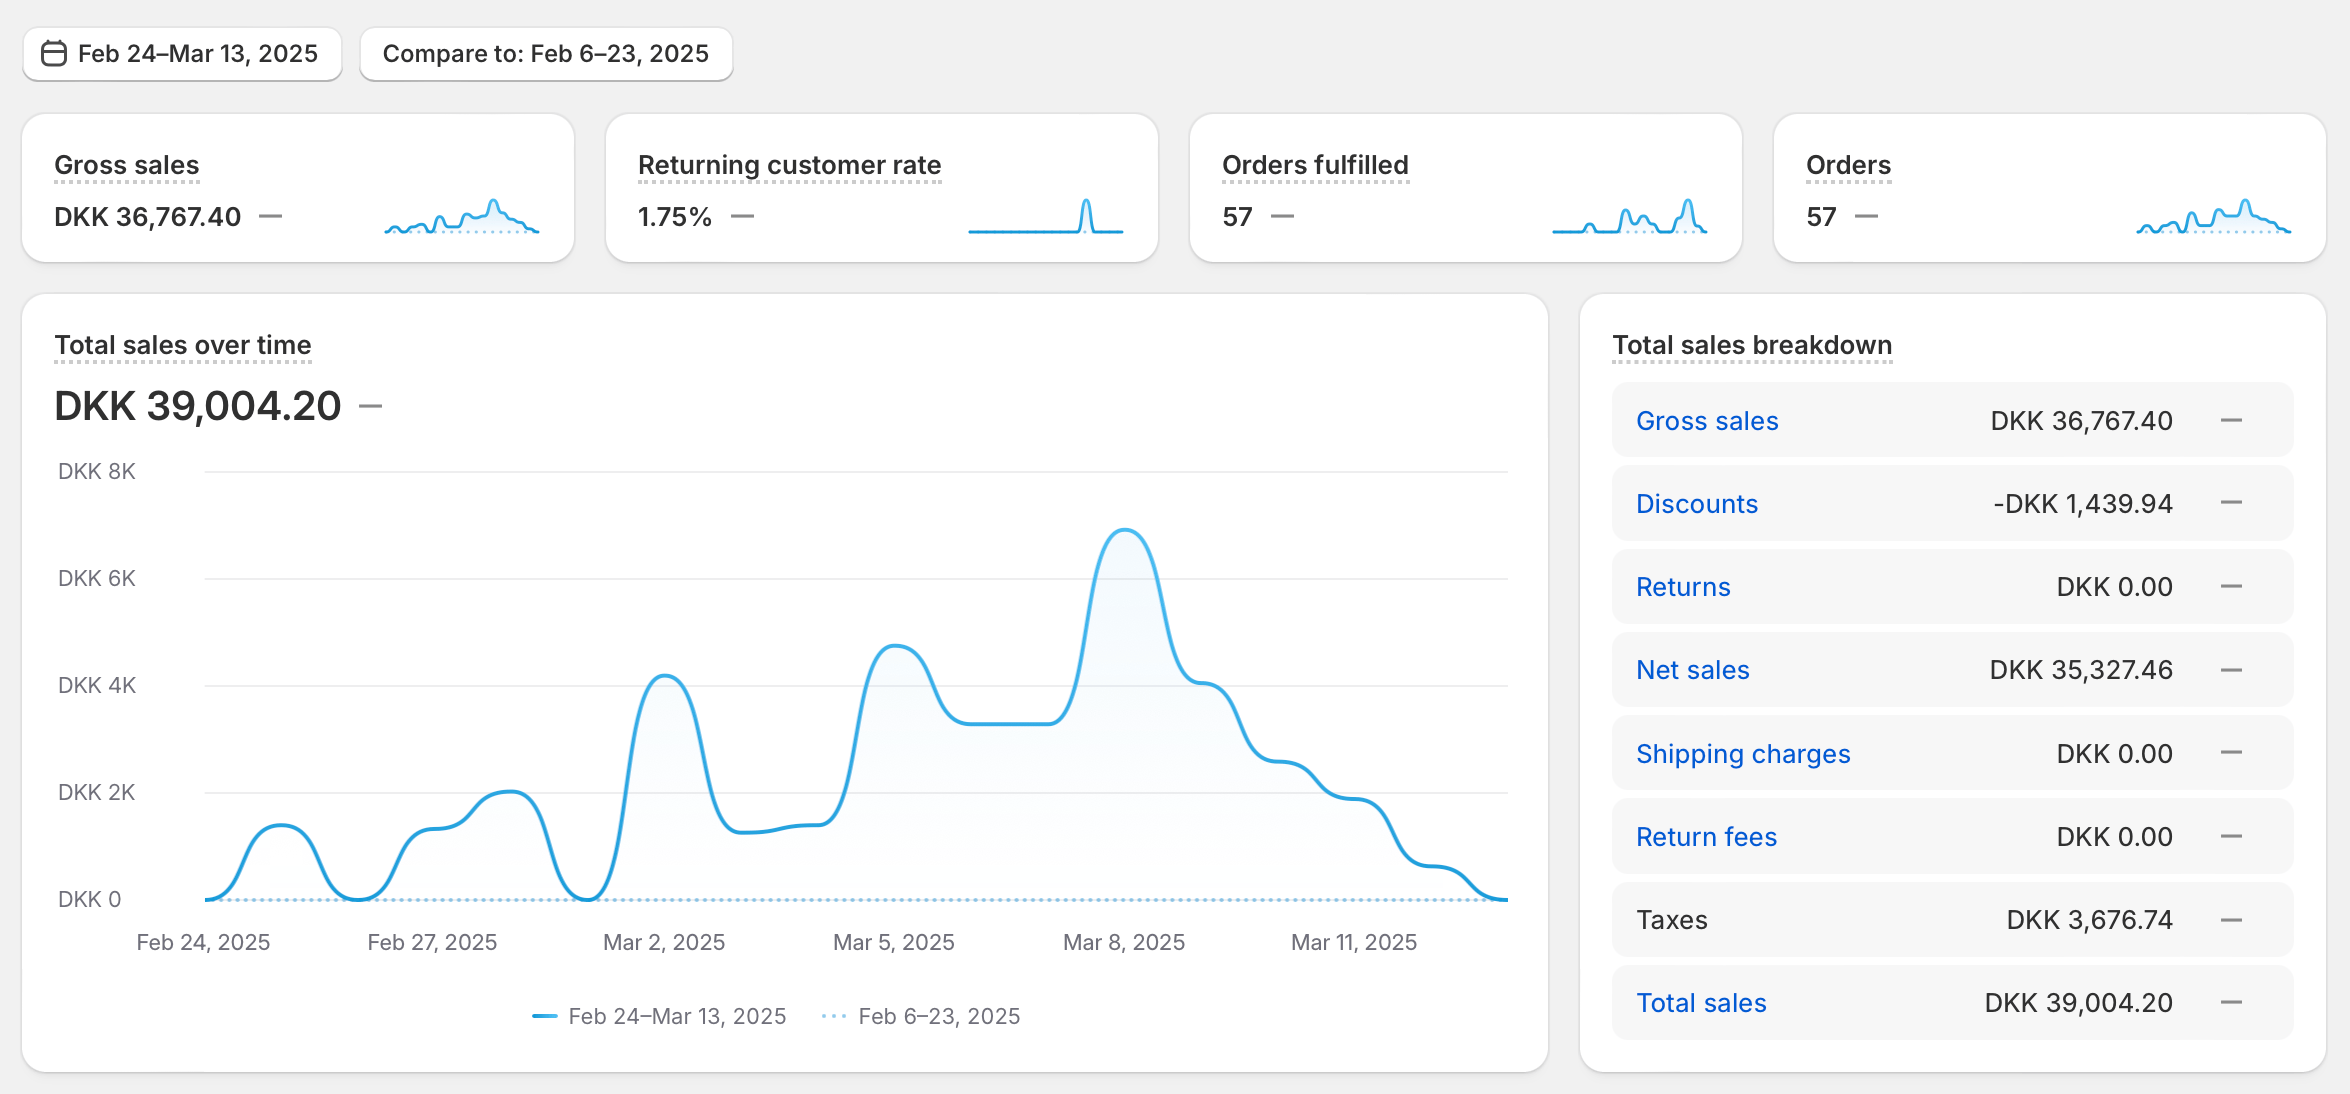Open the Orders fulfilled card title
Viewport: 2350px width, 1094px height.
(1315, 165)
